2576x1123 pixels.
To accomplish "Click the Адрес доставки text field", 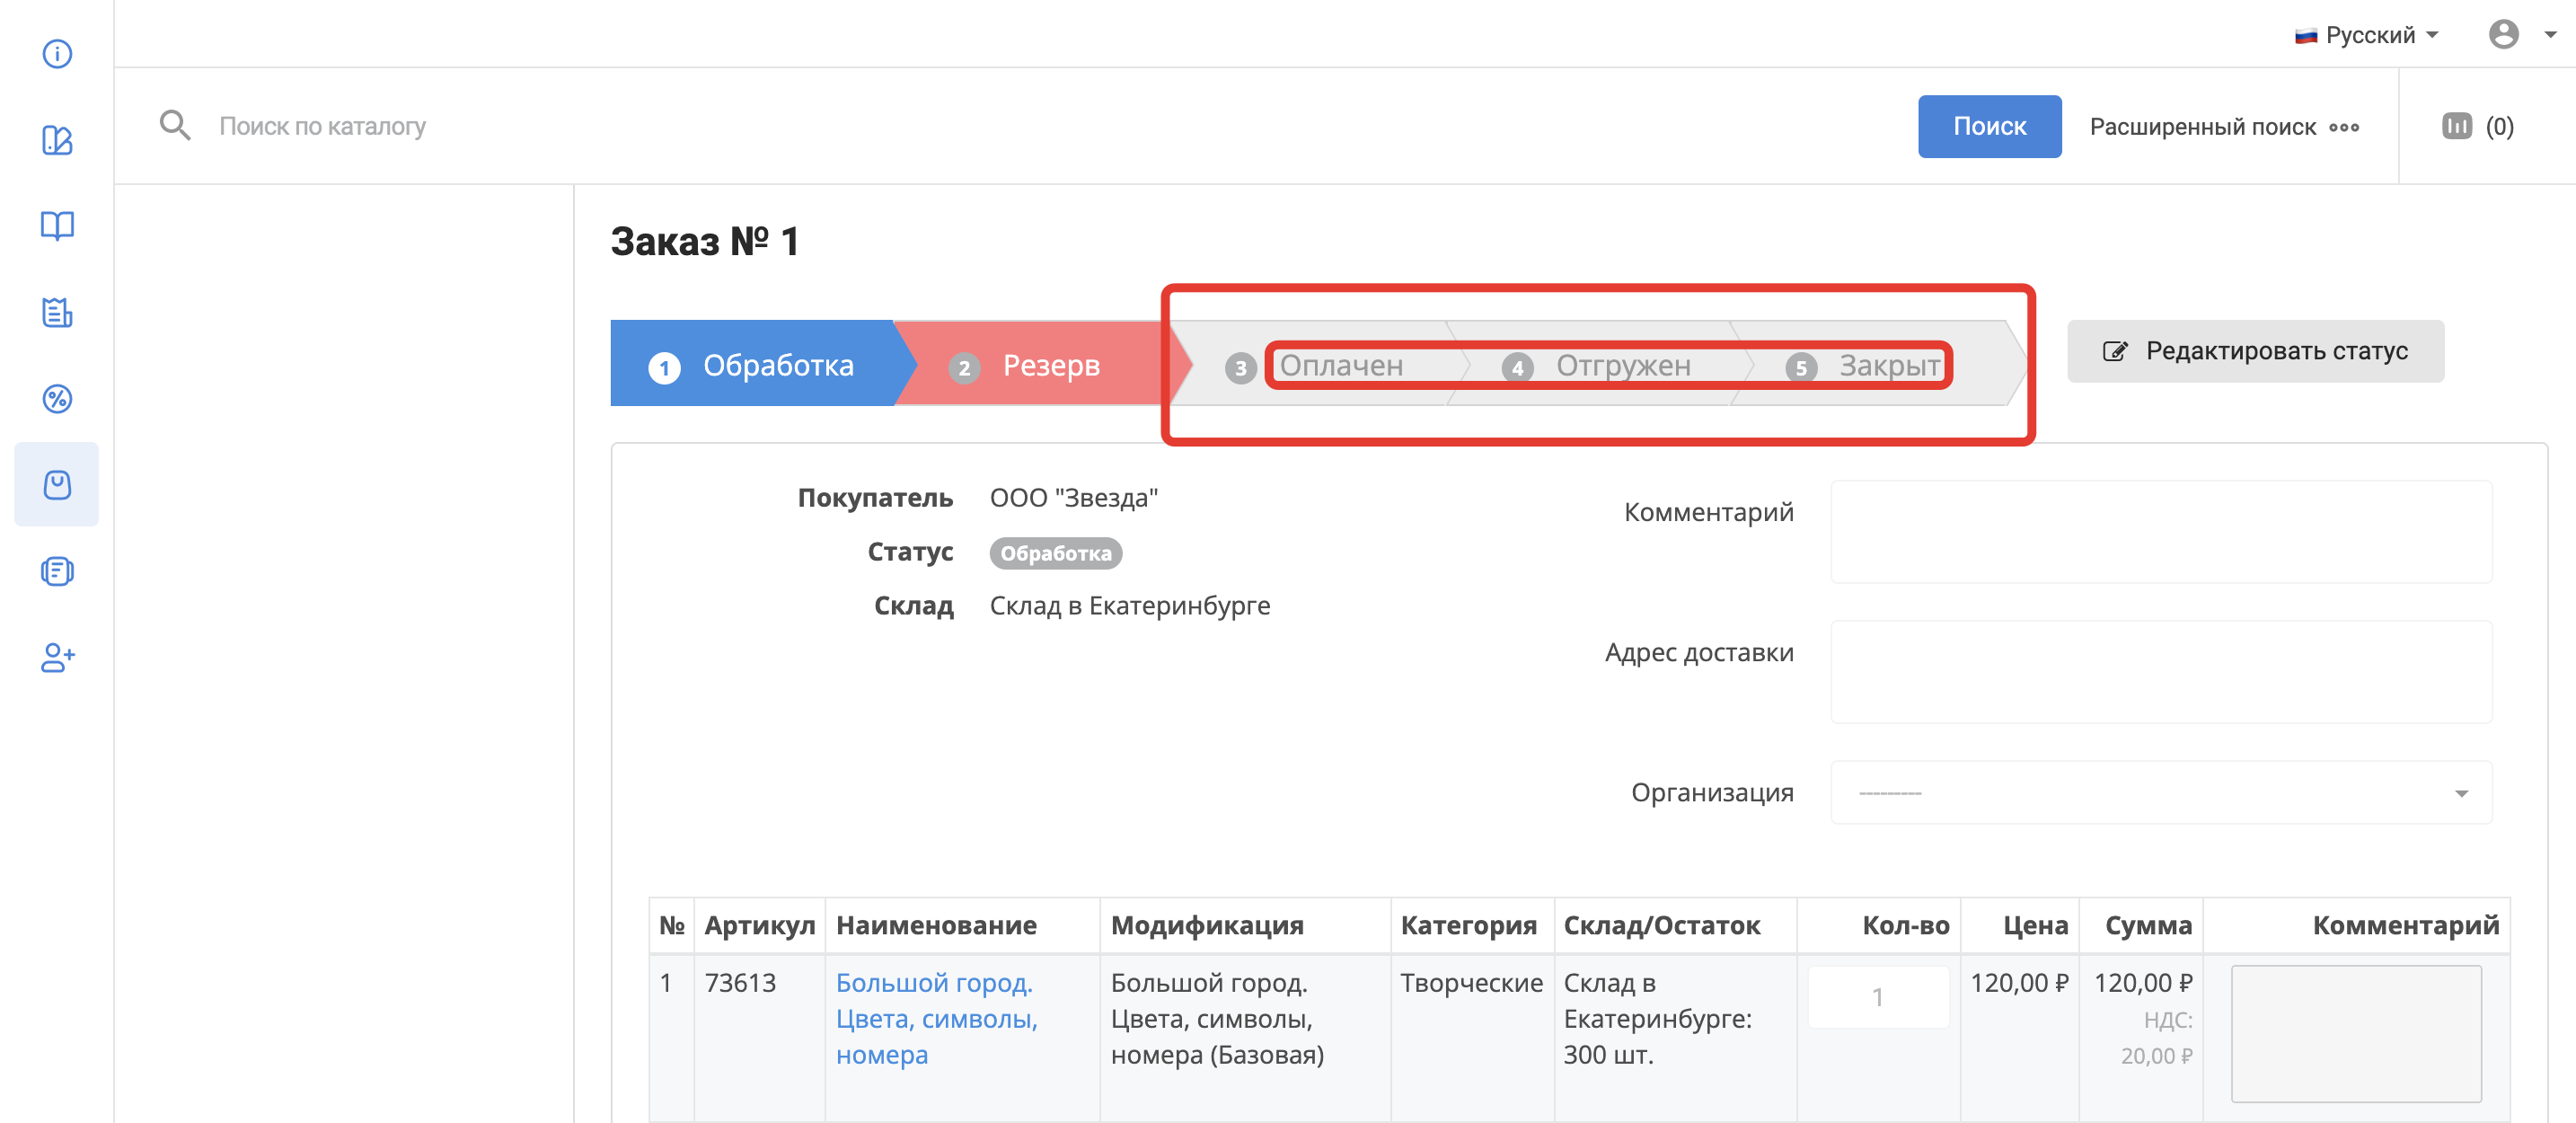I will point(2160,672).
